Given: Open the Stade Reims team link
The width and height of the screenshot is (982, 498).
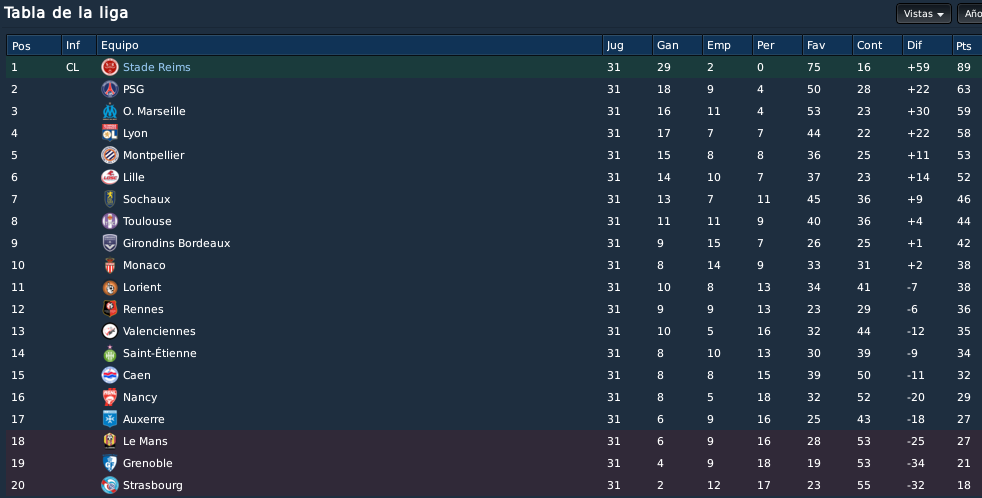Looking at the screenshot, I should pos(157,67).
